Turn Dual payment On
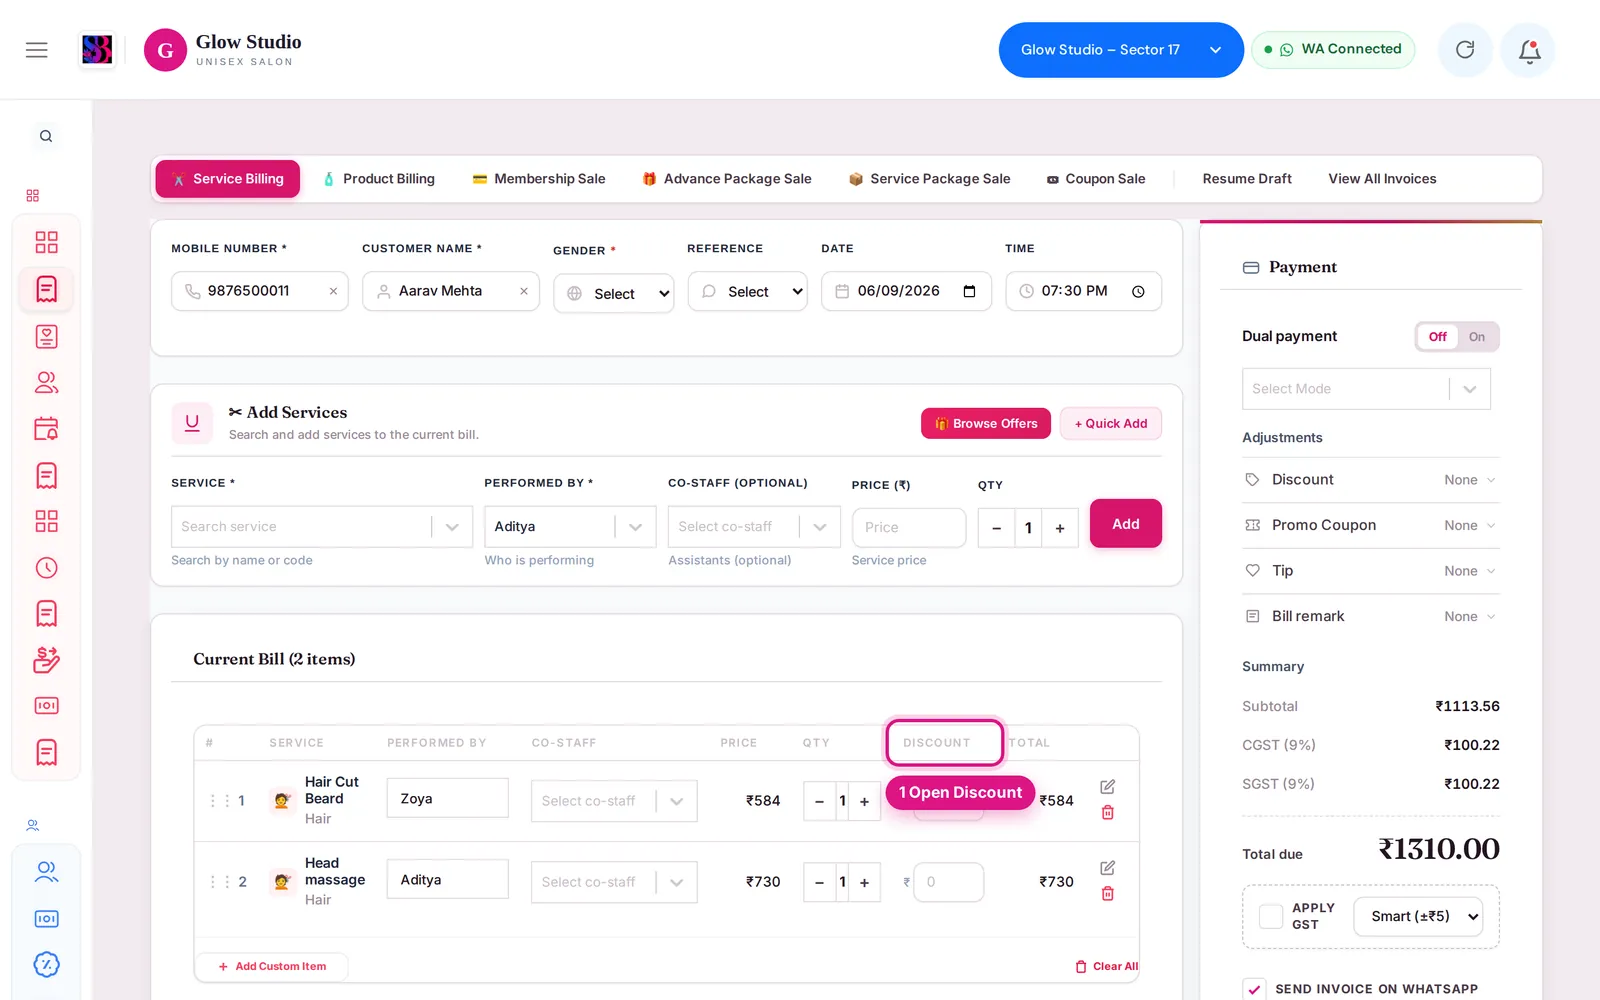 (x=1477, y=337)
